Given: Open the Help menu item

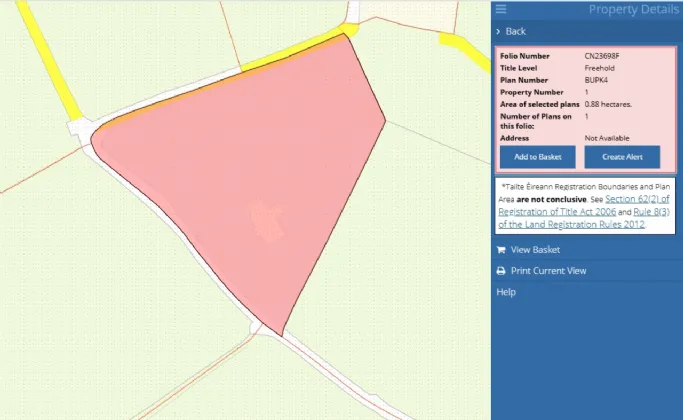Looking at the screenshot, I should click(x=506, y=292).
